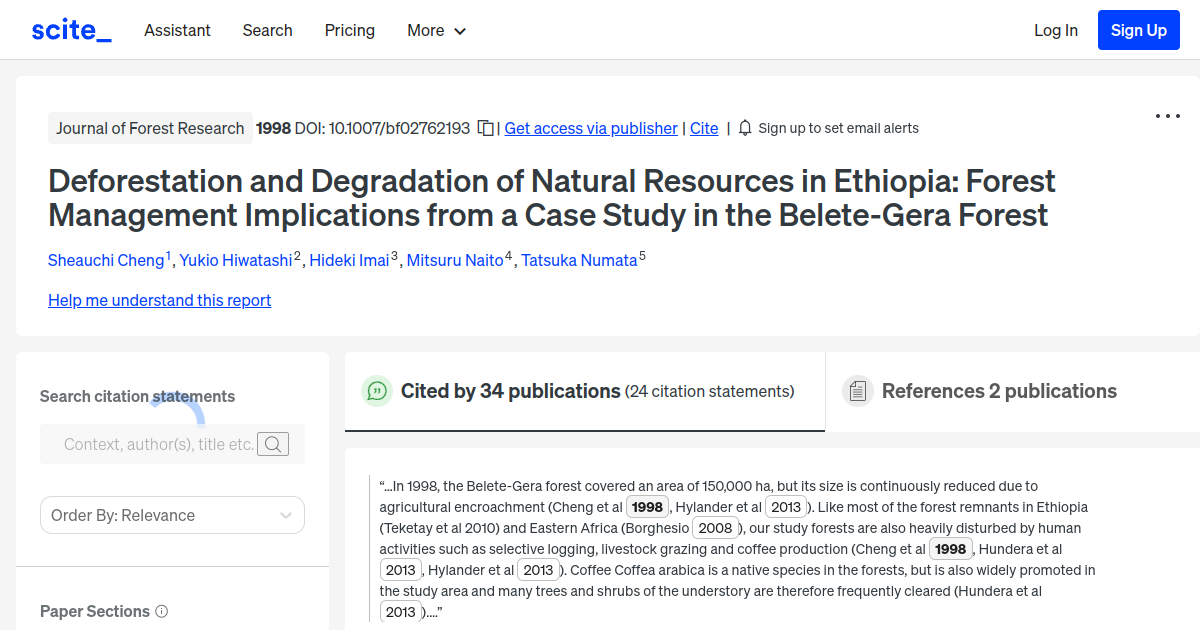Open Help me understand this report

coord(159,300)
